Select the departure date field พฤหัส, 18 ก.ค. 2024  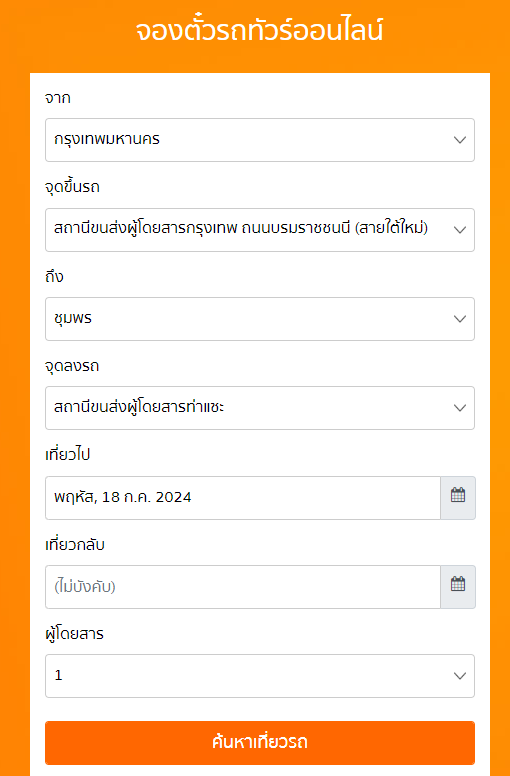[242, 497]
